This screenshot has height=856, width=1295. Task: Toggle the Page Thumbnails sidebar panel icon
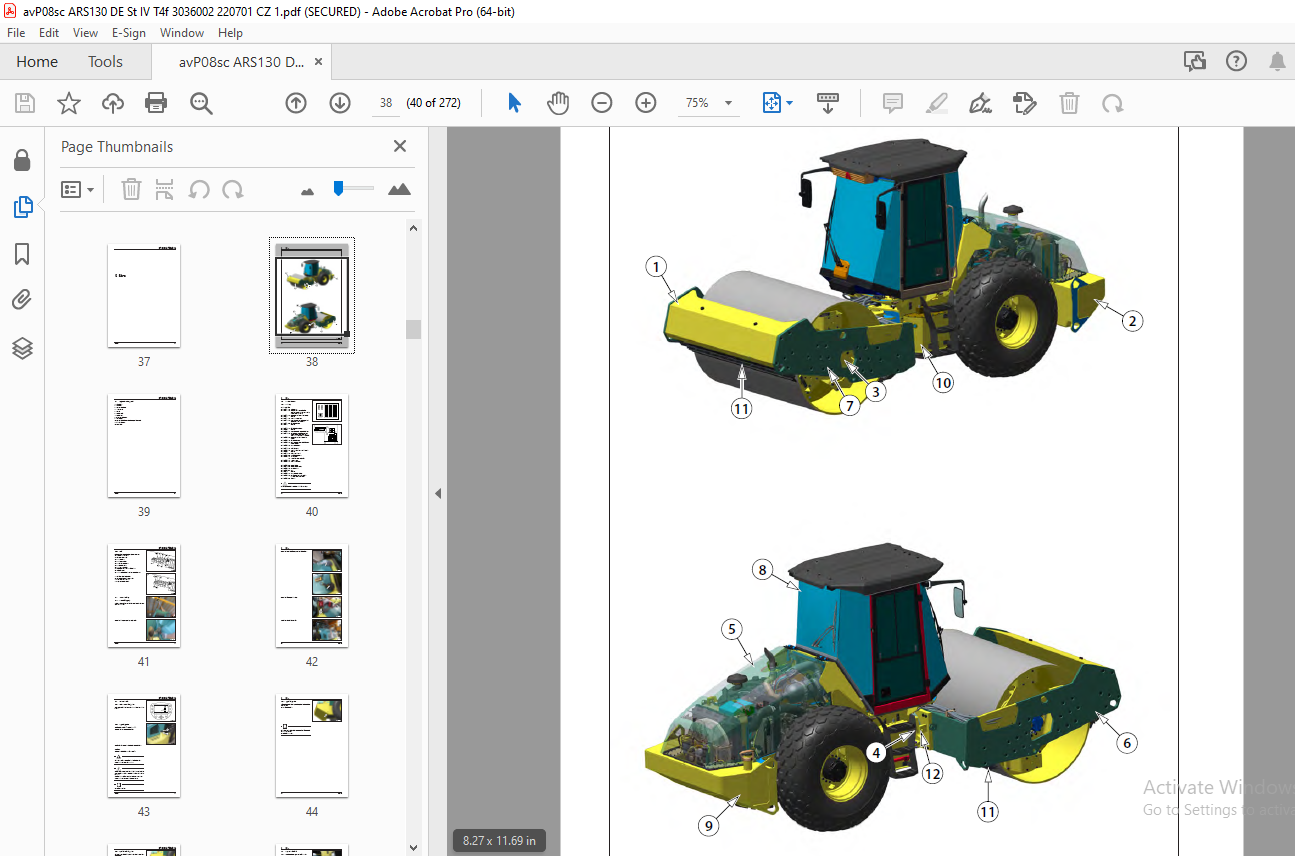tap(22, 207)
